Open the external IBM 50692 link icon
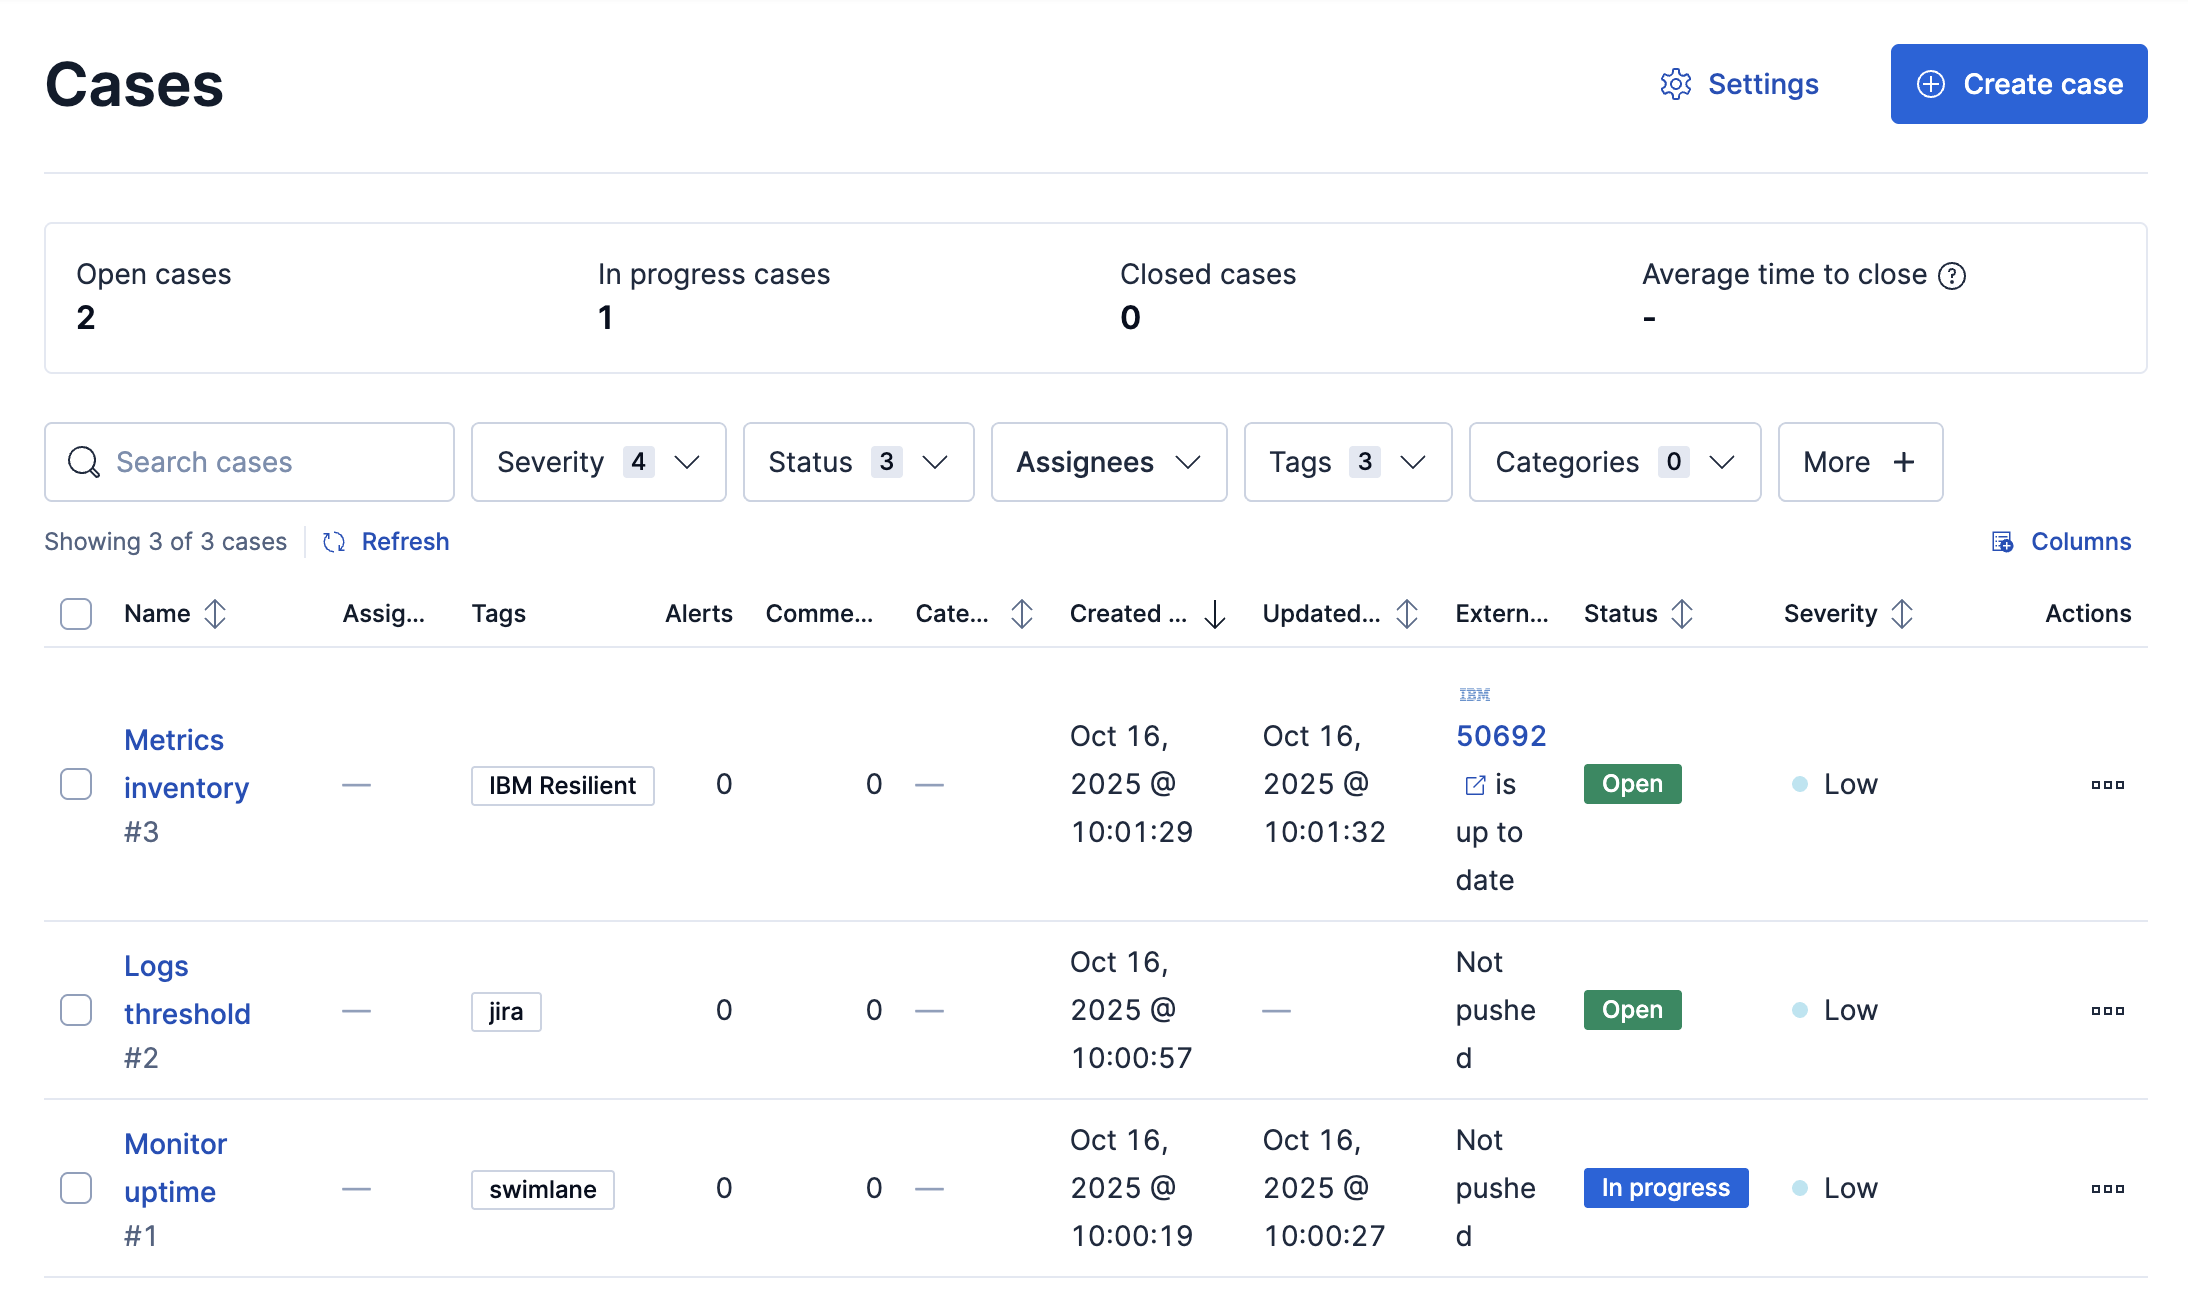The image size is (2188, 1306). click(x=1473, y=785)
